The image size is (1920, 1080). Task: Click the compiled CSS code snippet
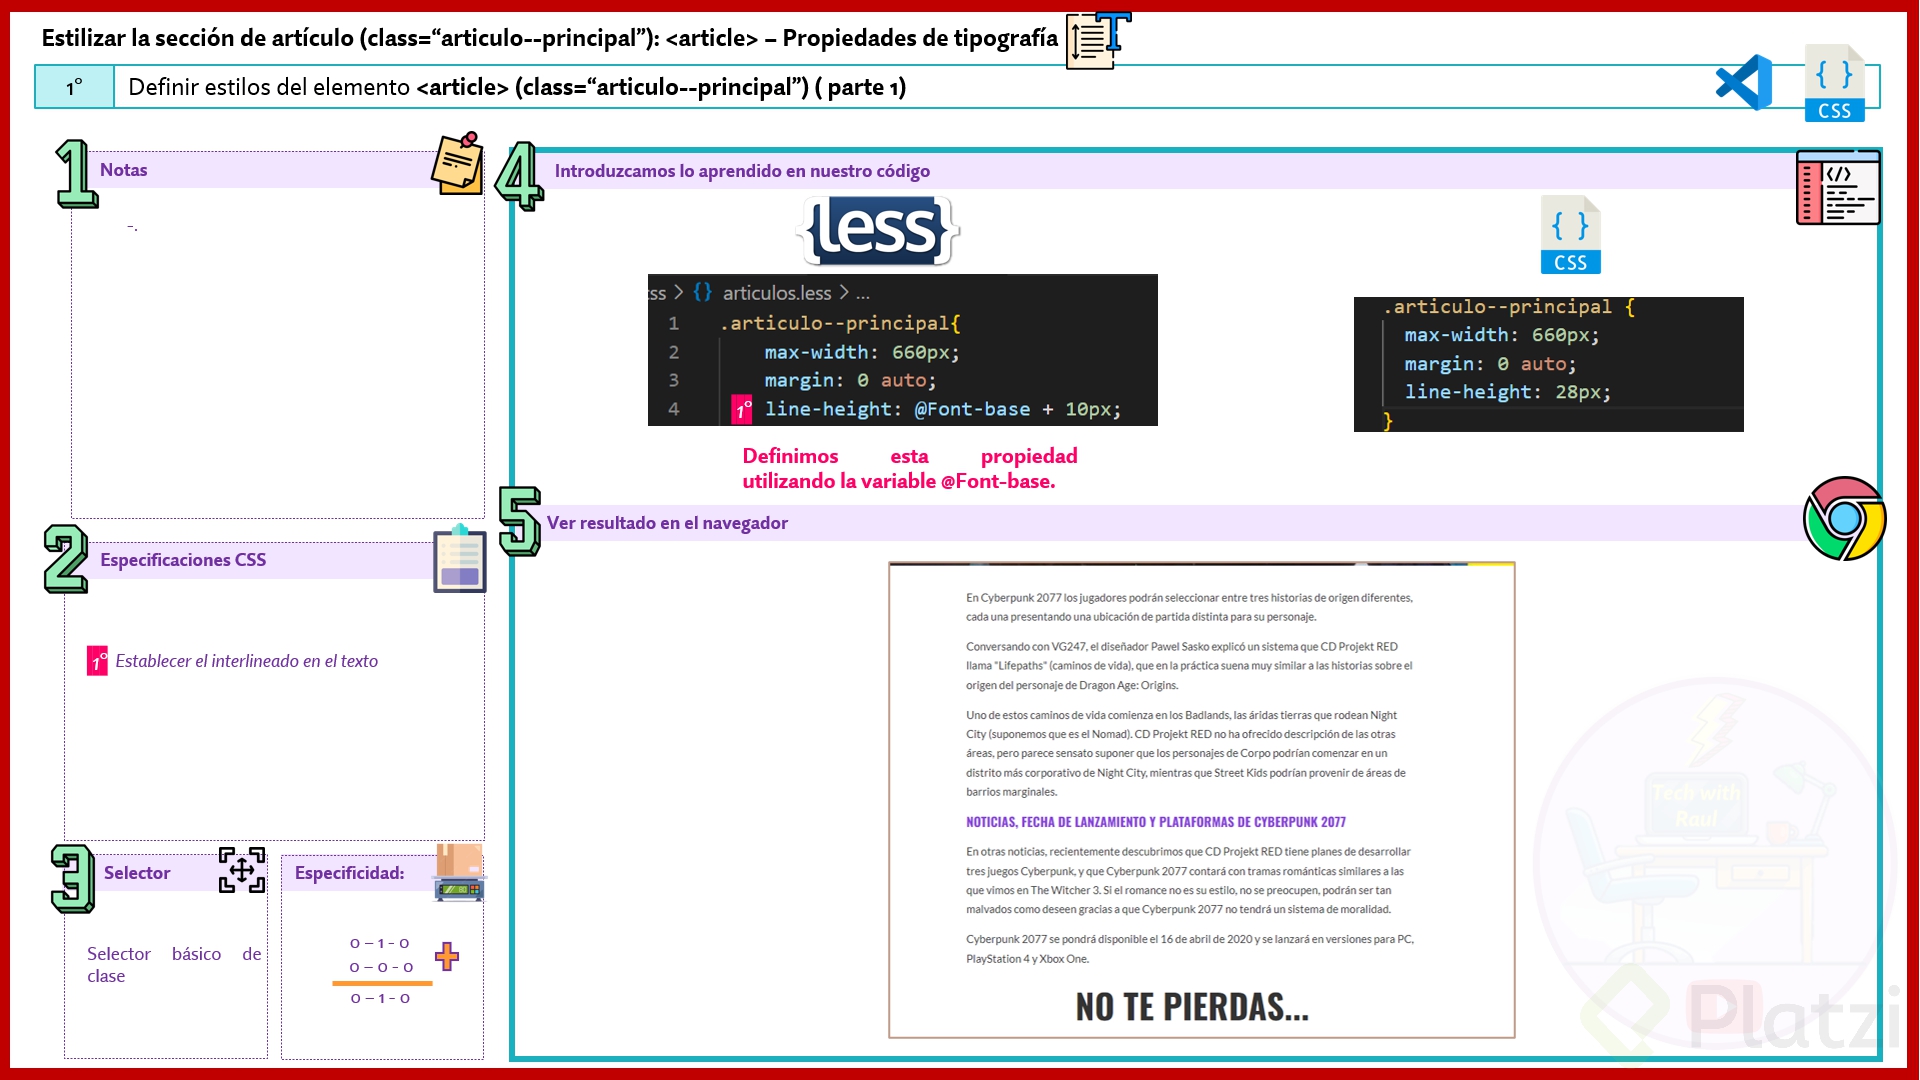tap(1547, 364)
